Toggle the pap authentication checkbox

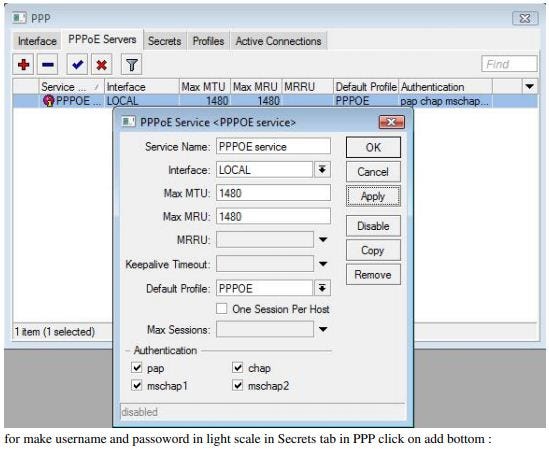coord(137,368)
